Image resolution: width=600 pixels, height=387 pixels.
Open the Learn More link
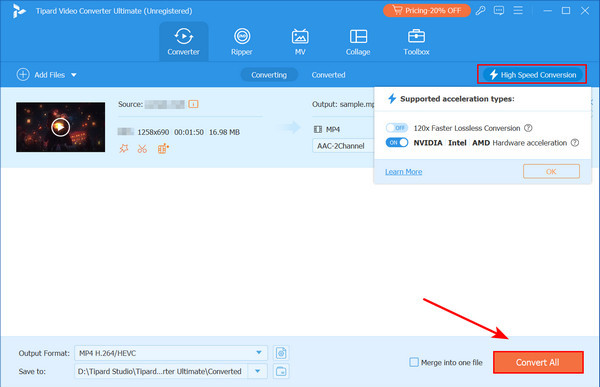(404, 172)
